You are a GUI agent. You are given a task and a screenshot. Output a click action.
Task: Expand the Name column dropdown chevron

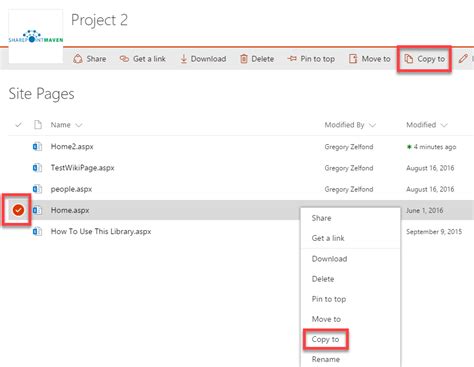click(x=79, y=125)
